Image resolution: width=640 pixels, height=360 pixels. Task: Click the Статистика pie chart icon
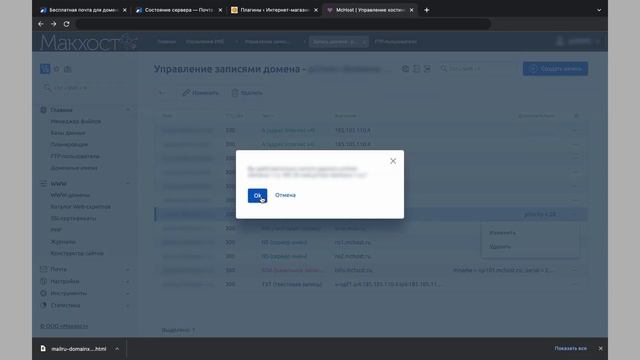[44, 305]
